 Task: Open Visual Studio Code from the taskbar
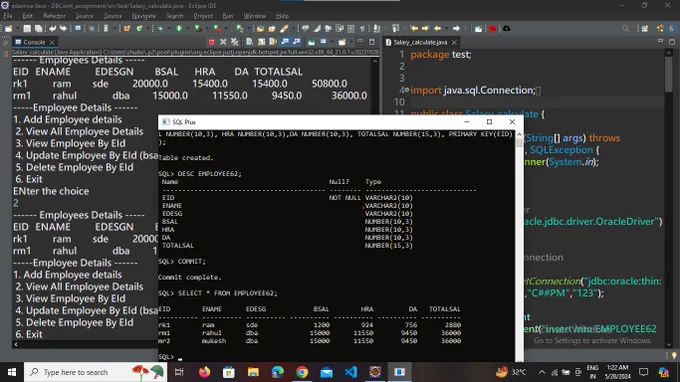(351, 372)
